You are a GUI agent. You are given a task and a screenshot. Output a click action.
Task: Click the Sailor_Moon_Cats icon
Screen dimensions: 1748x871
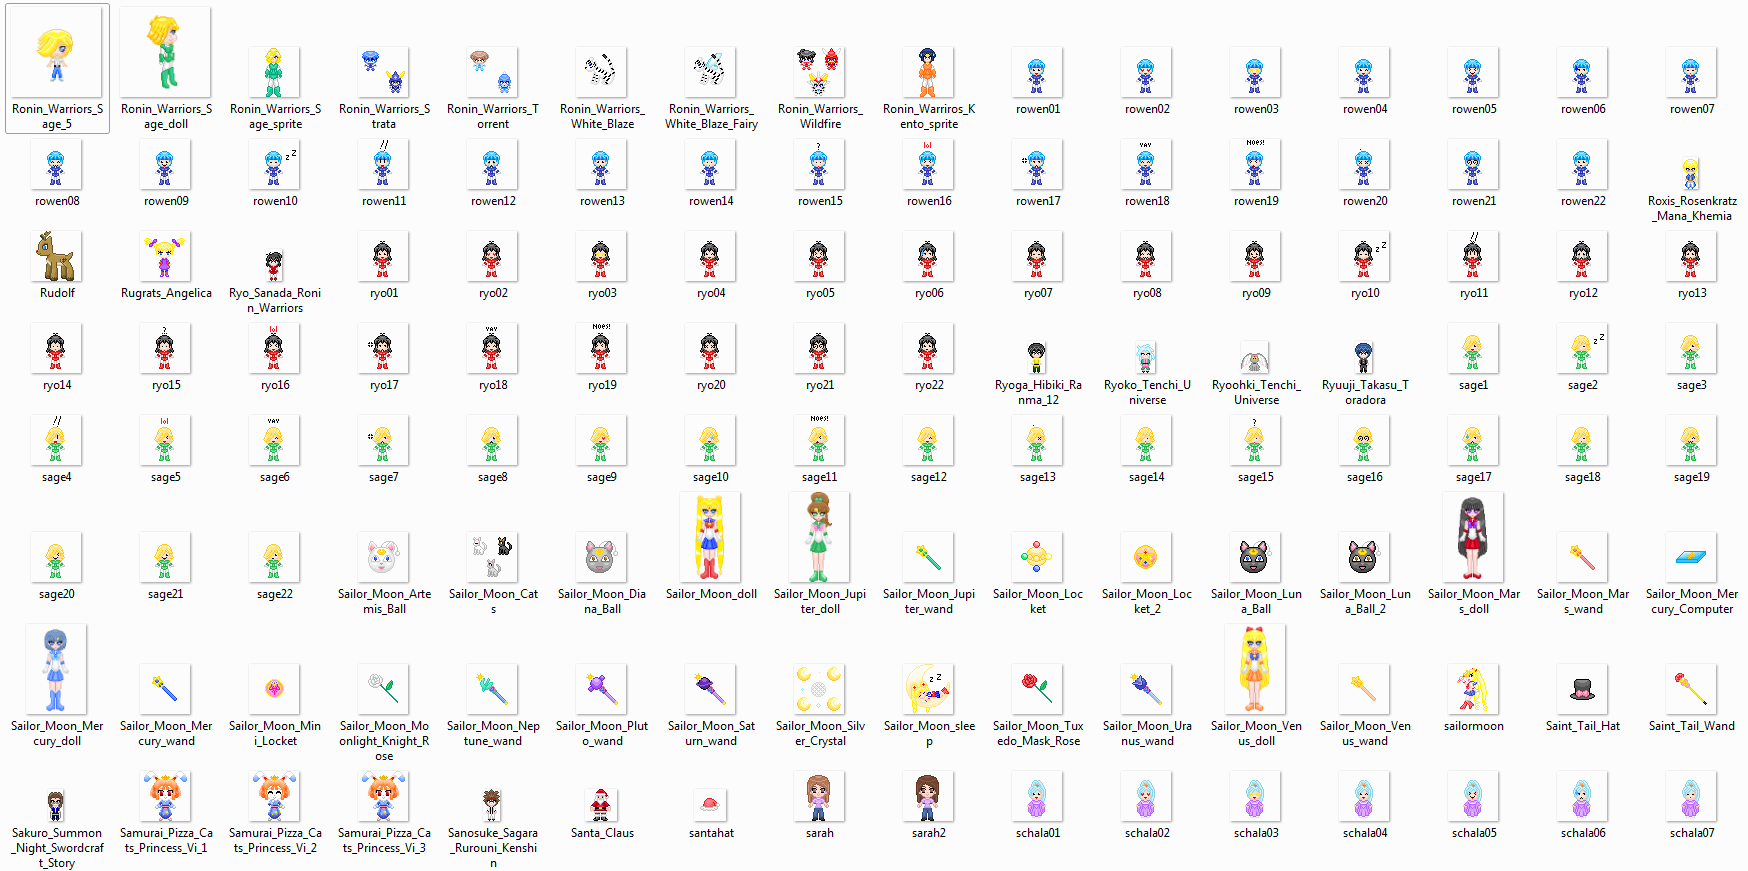coord(492,557)
